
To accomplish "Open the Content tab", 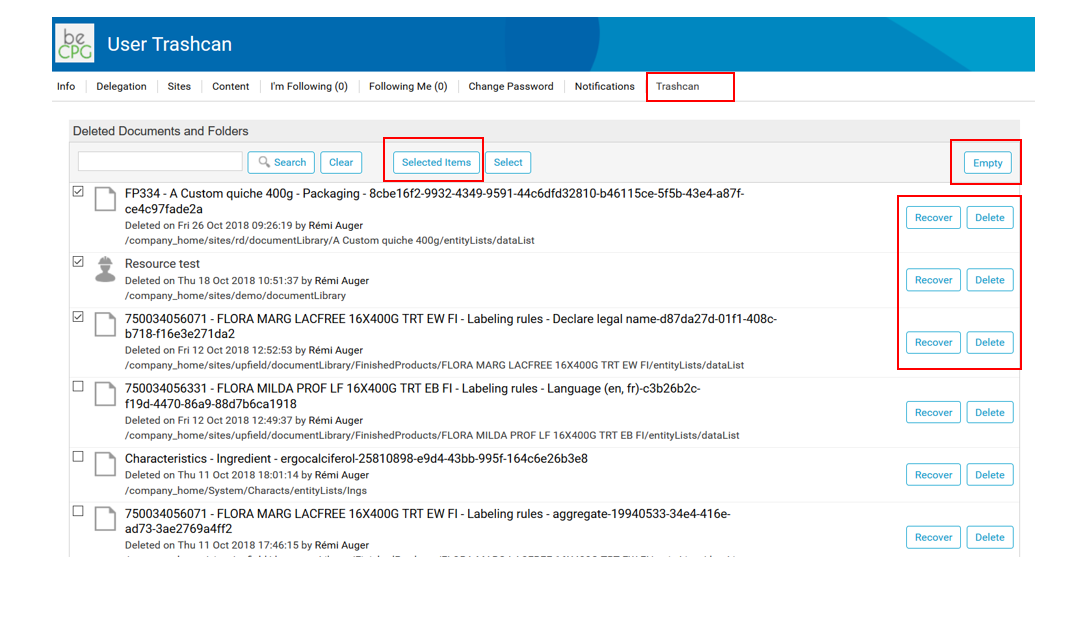I will point(231,86).
